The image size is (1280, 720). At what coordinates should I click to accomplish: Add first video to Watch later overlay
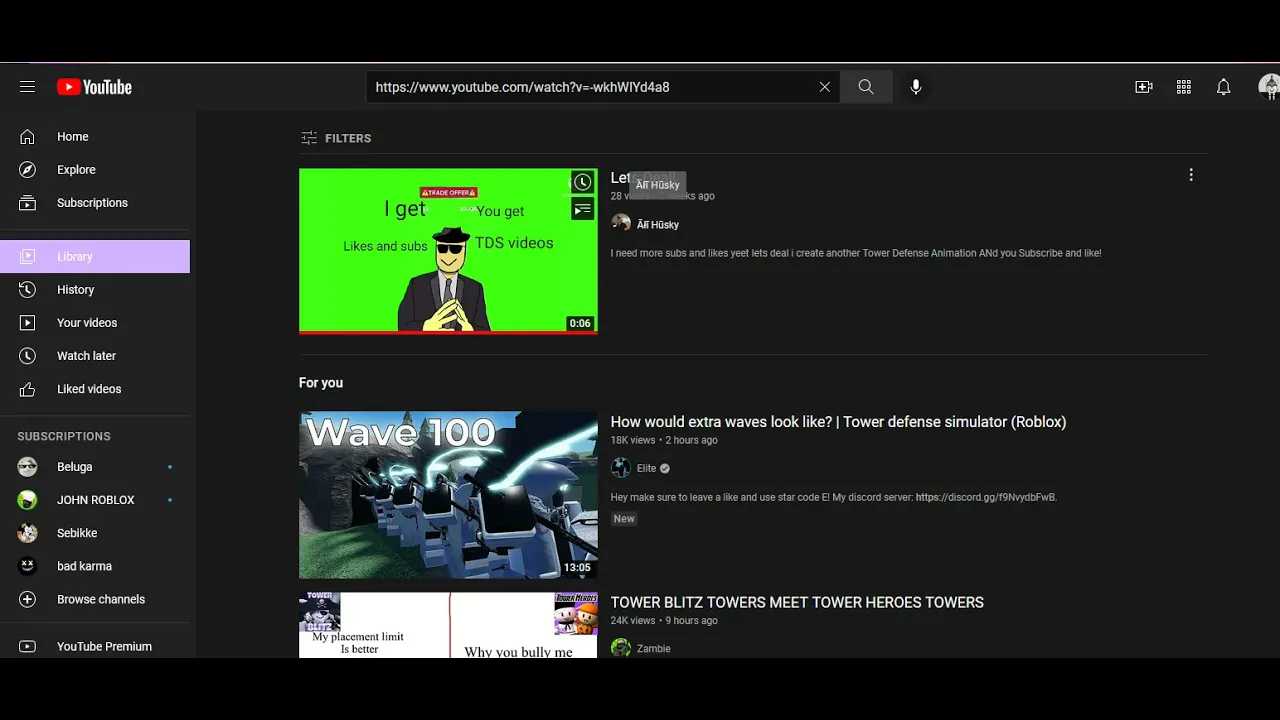pyautogui.click(x=582, y=182)
